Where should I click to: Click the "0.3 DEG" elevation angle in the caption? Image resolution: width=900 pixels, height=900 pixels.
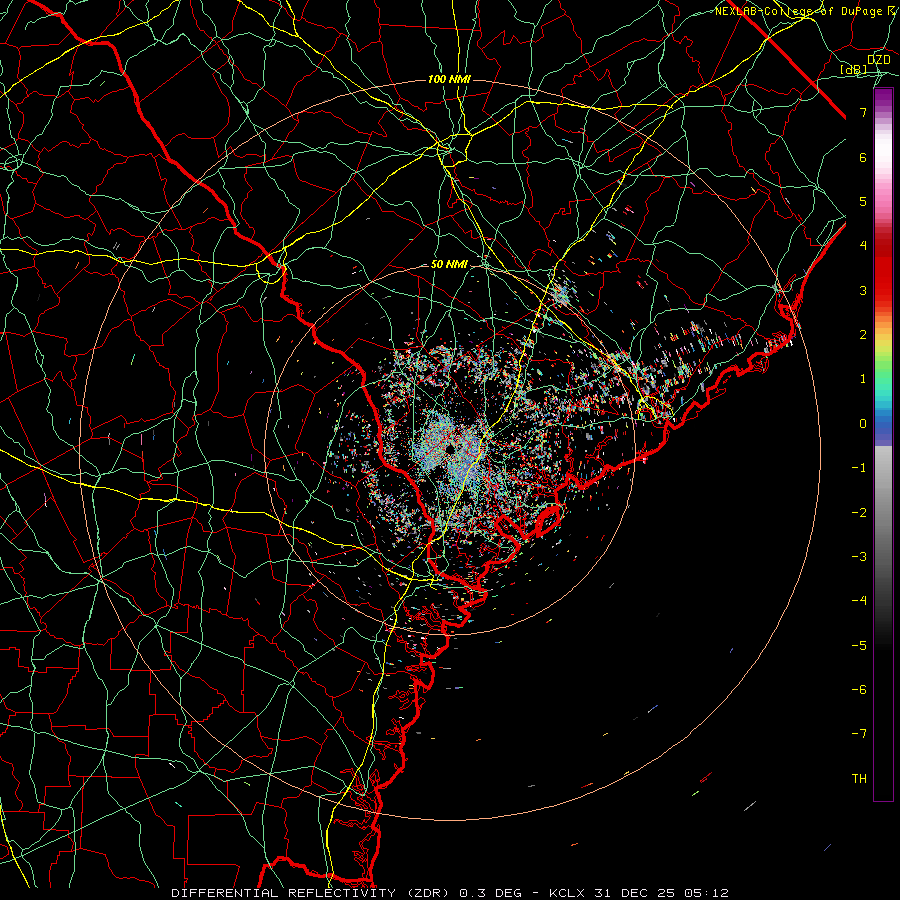(491, 893)
